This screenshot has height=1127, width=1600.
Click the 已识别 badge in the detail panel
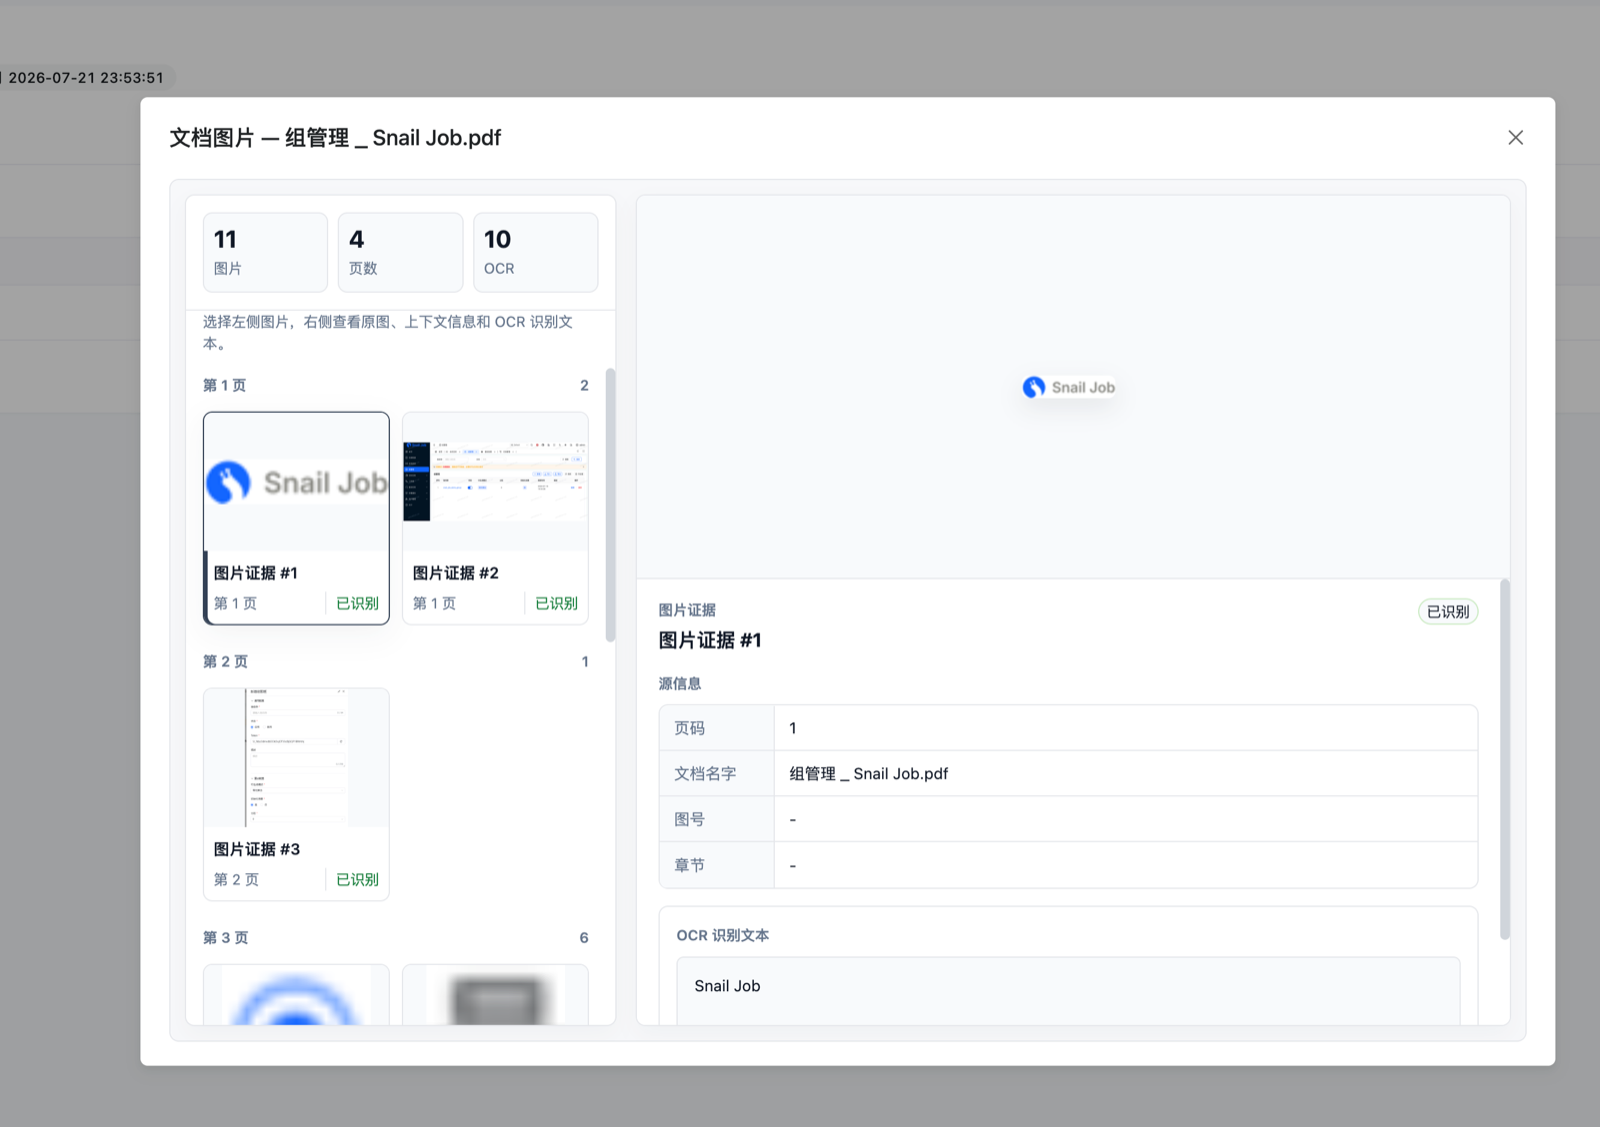pos(1447,612)
